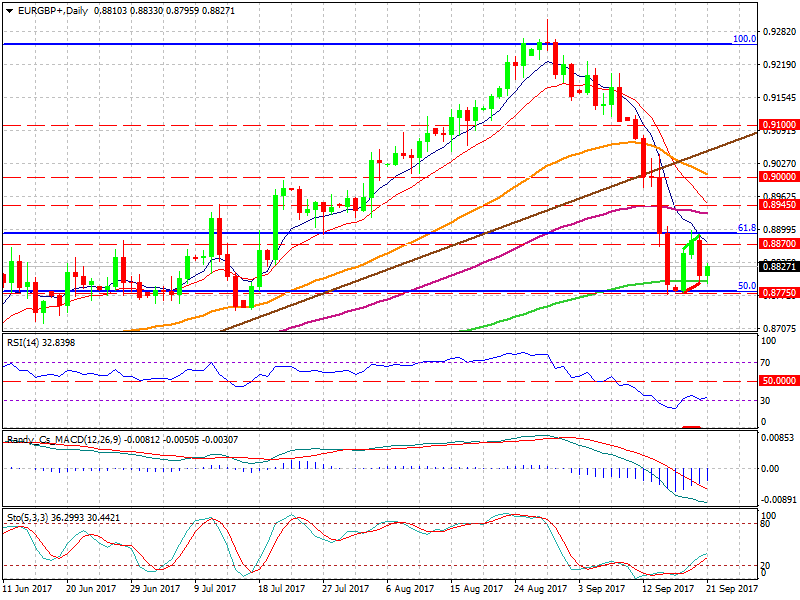
Task: Click the Fibonacci 61.8 level label
Action: pos(746,228)
